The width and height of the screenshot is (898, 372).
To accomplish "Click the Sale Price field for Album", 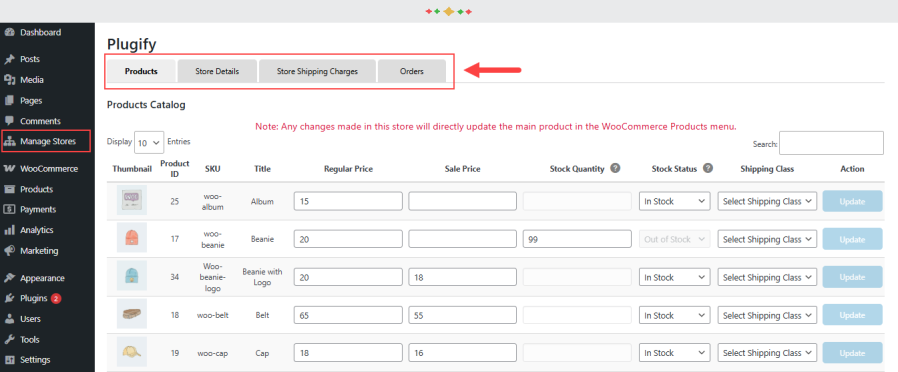I will (x=463, y=201).
